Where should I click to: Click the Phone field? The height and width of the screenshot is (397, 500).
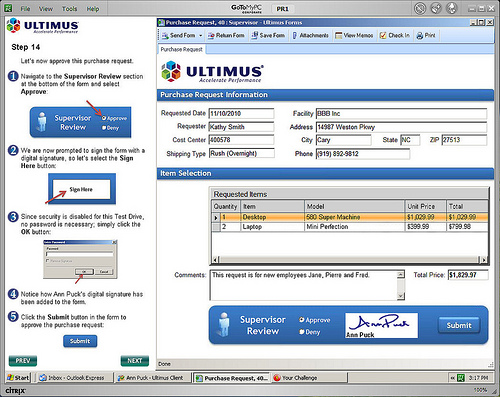pos(363,154)
